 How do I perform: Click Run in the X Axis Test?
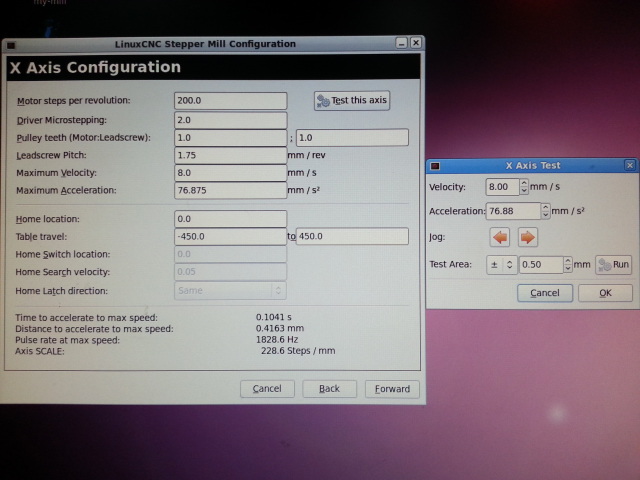[x=613, y=264]
